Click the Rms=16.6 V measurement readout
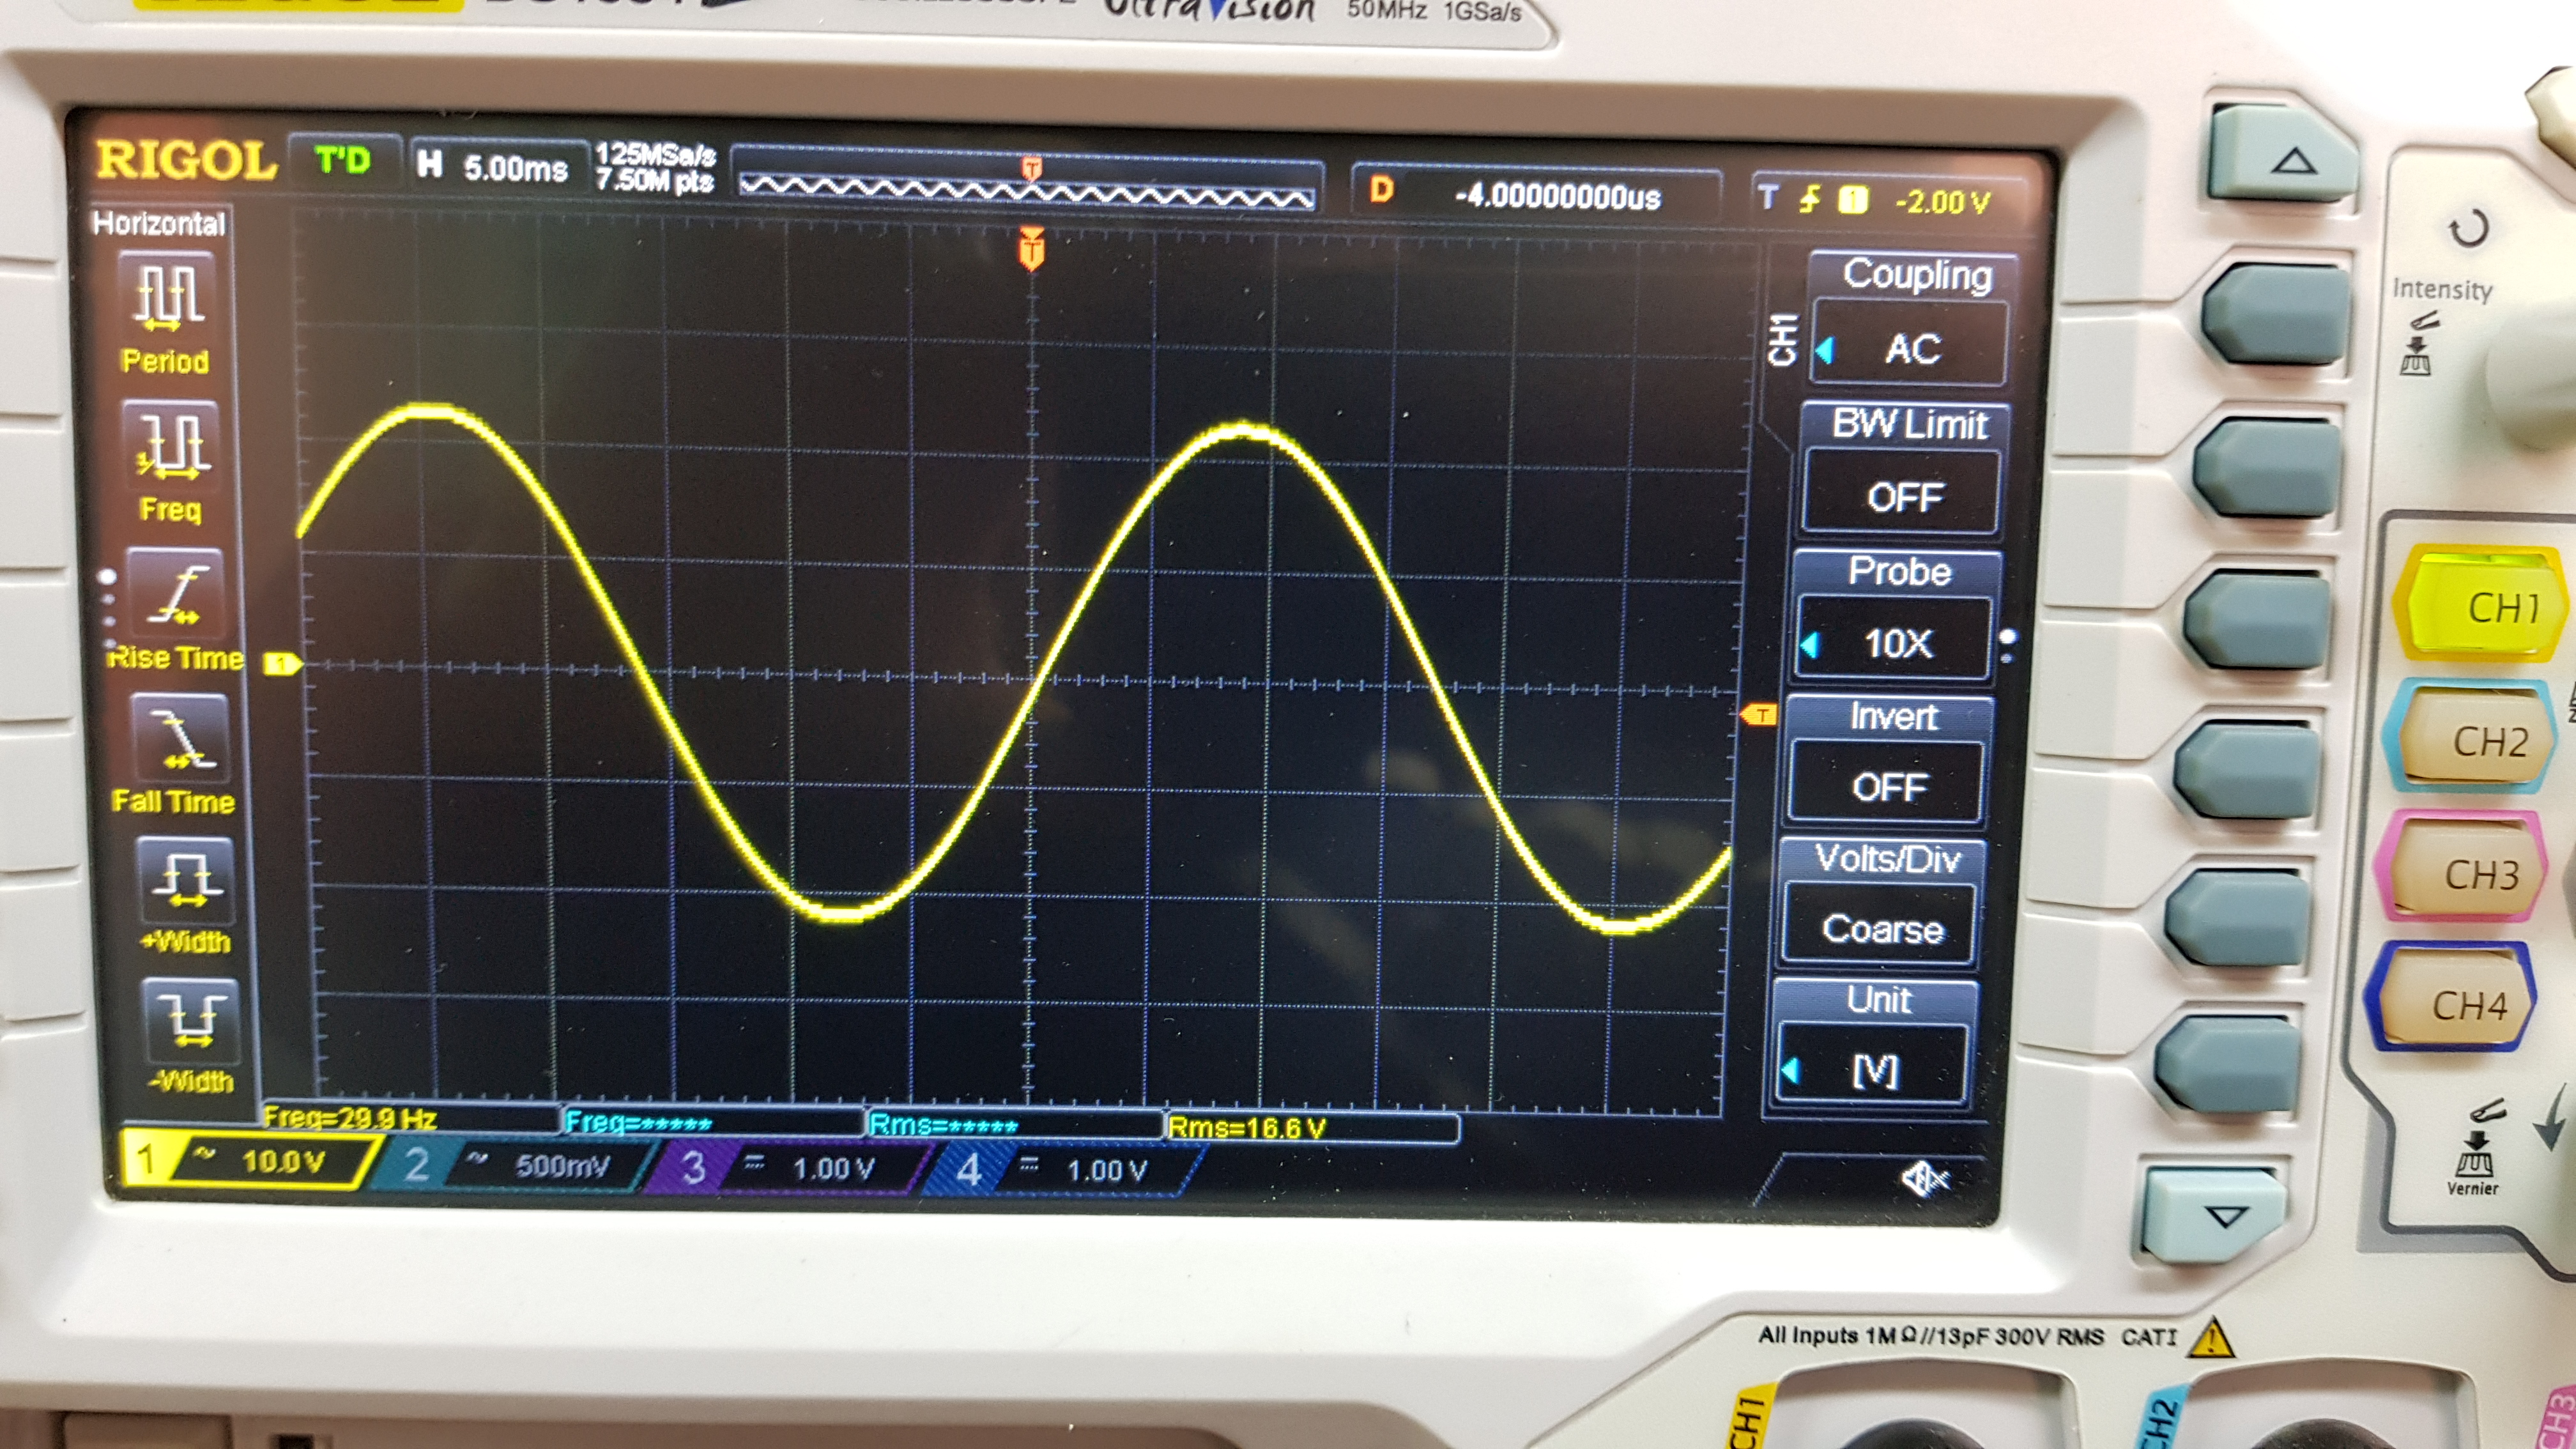This screenshot has height=1449, width=2576. tap(1247, 1128)
